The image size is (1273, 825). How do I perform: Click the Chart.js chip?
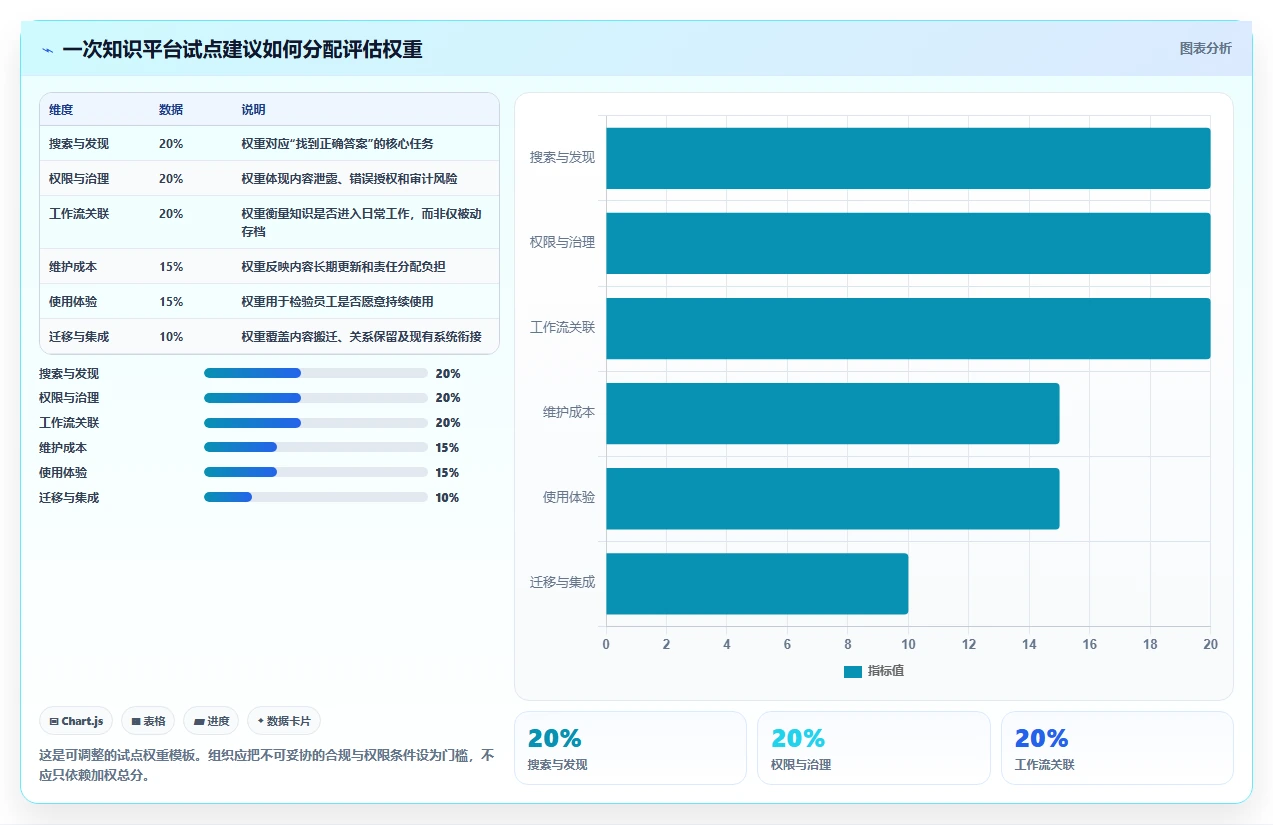click(76, 721)
